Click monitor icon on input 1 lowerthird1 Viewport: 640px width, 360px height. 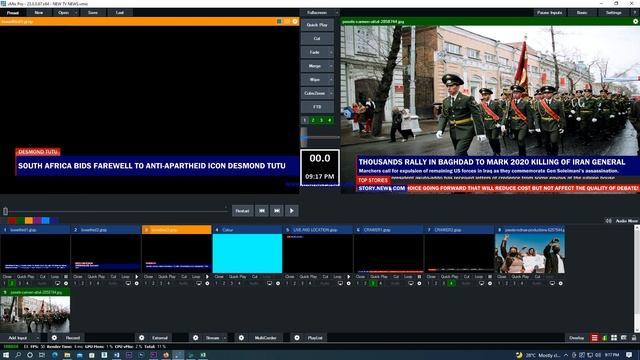(x=58, y=283)
